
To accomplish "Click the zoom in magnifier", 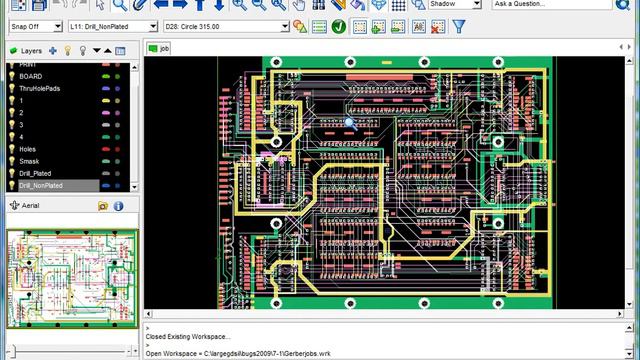I will (x=239, y=4).
